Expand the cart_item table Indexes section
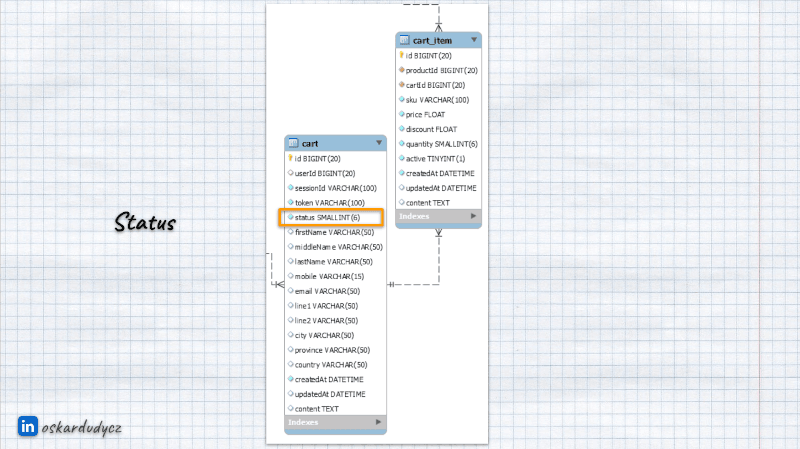This screenshot has height=449, width=800. (473, 216)
